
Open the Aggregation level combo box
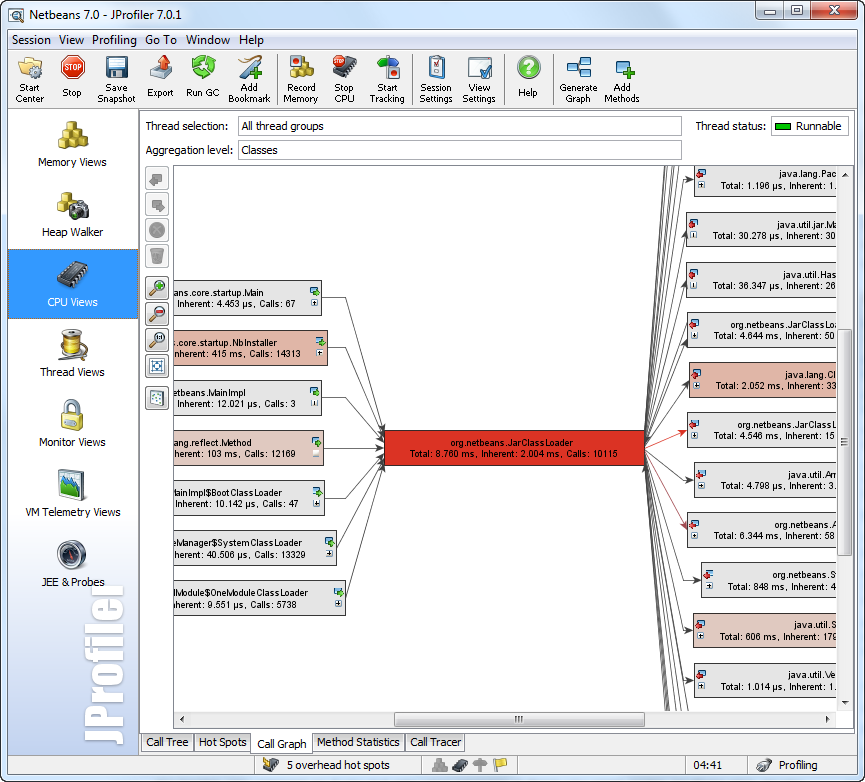[x=460, y=150]
